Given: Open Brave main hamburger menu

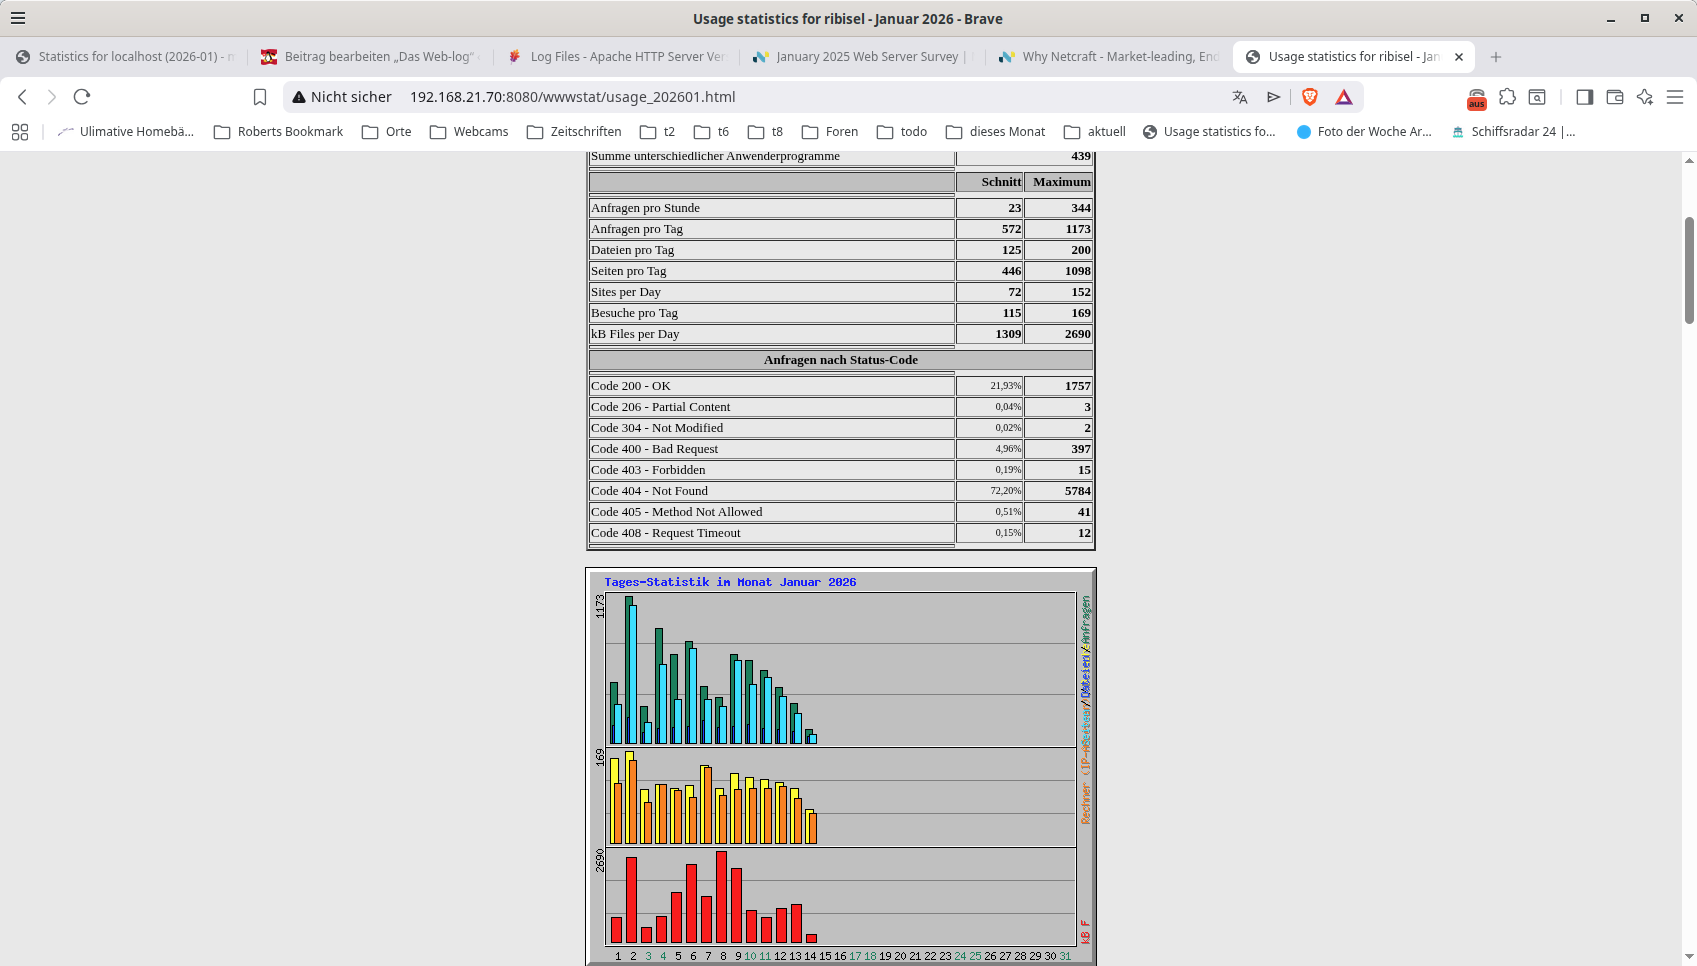Looking at the screenshot, I should tap(1675, 97).
